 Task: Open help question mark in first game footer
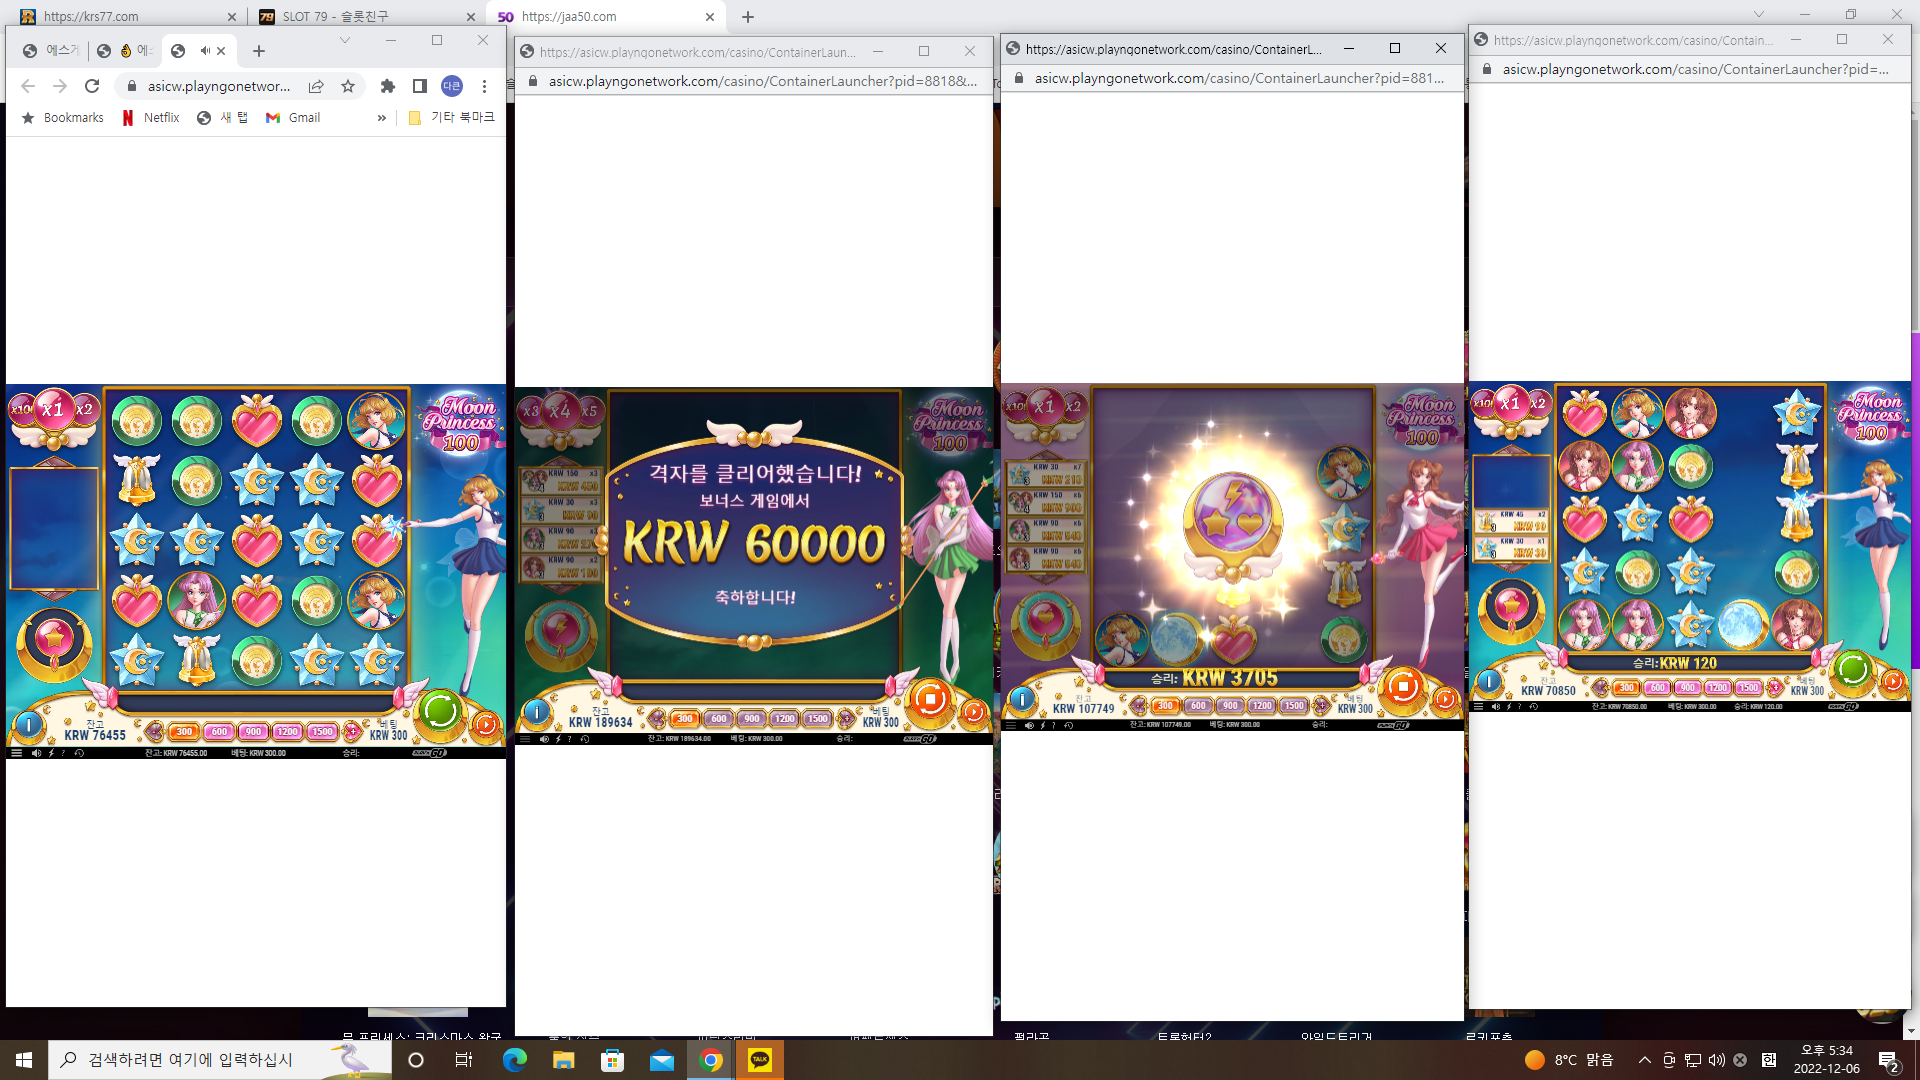tap(63, 753)
